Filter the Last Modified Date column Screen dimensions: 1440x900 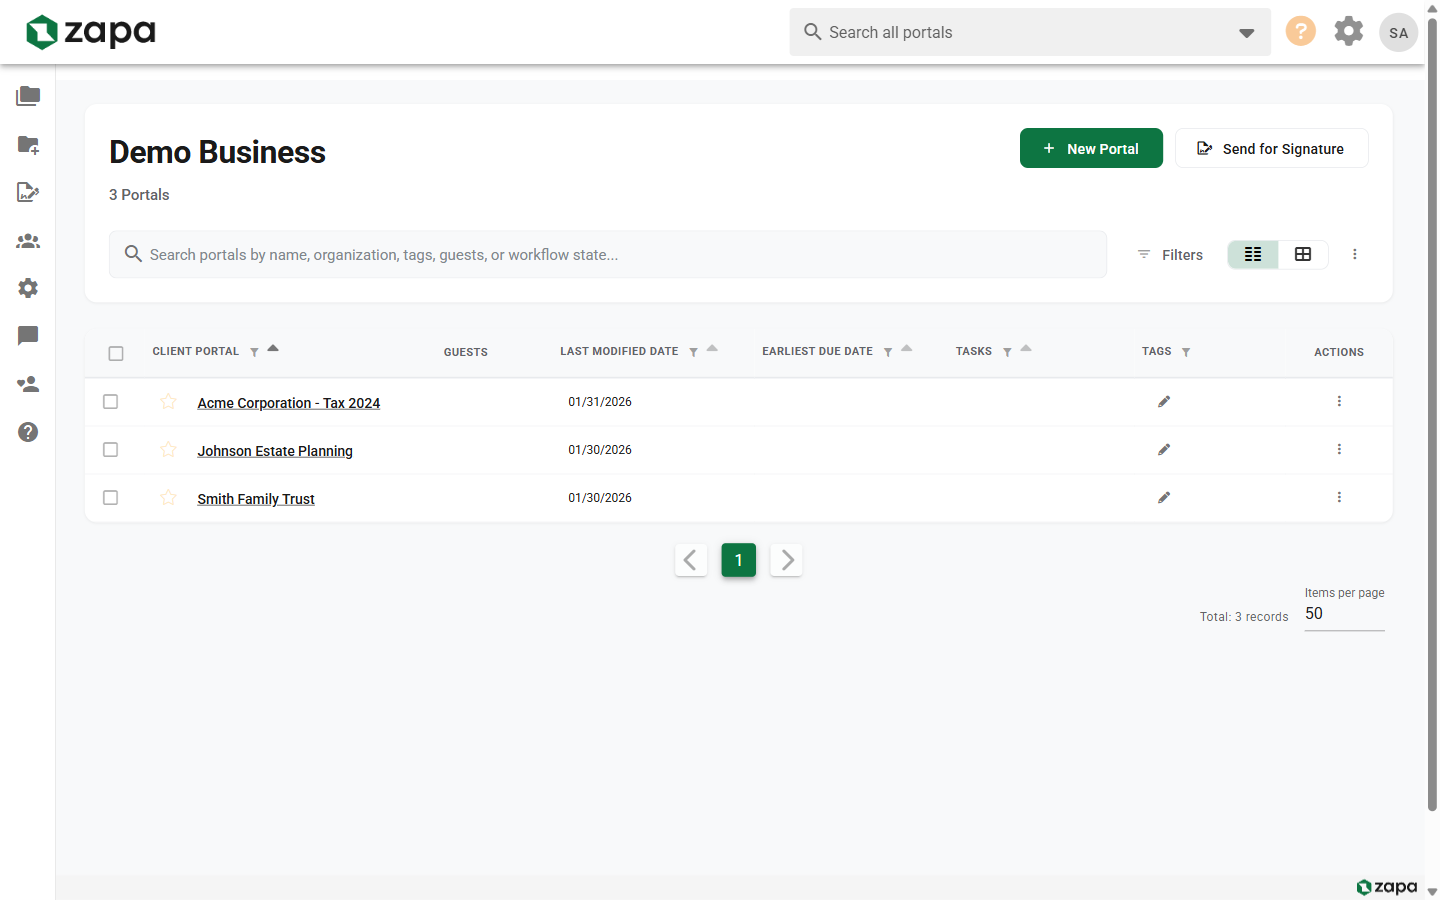point(693,352)
